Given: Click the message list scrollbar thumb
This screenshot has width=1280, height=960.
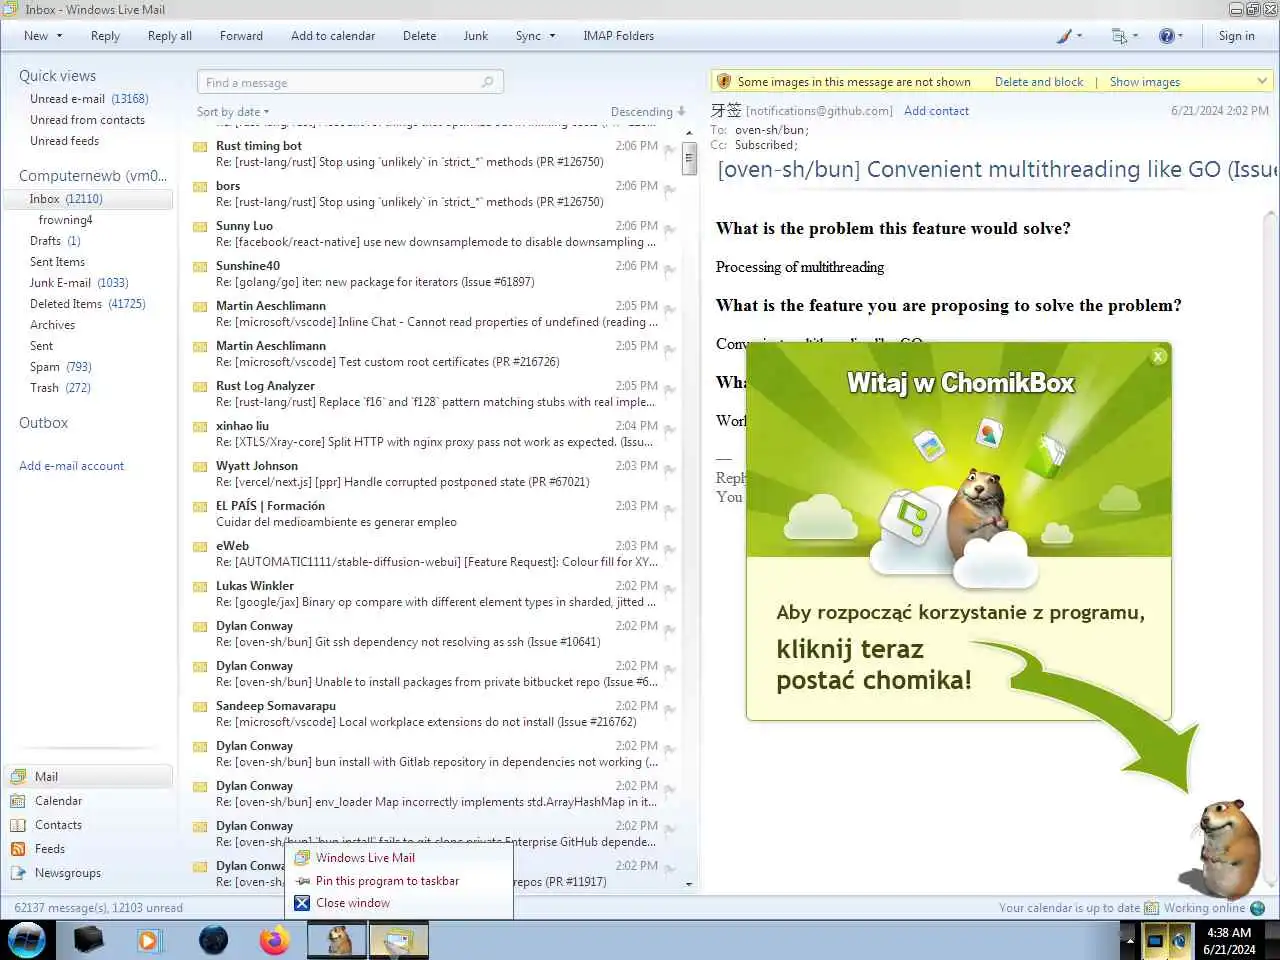Looking at the screenshot, I should [688, 158].
